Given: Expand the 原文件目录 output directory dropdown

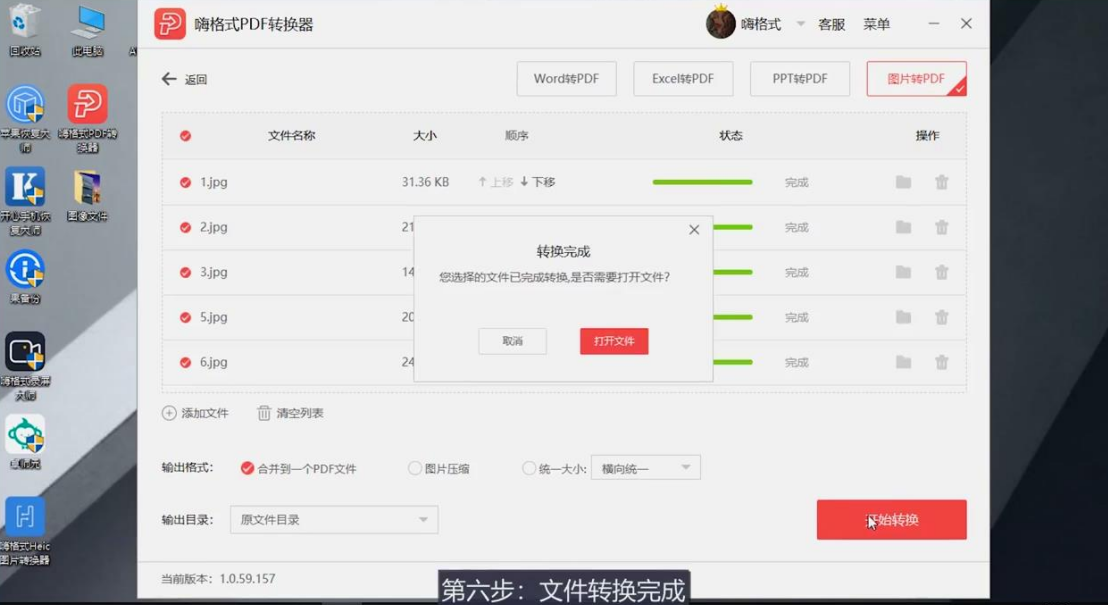Looking at the screenshot, I should point(334,519).
